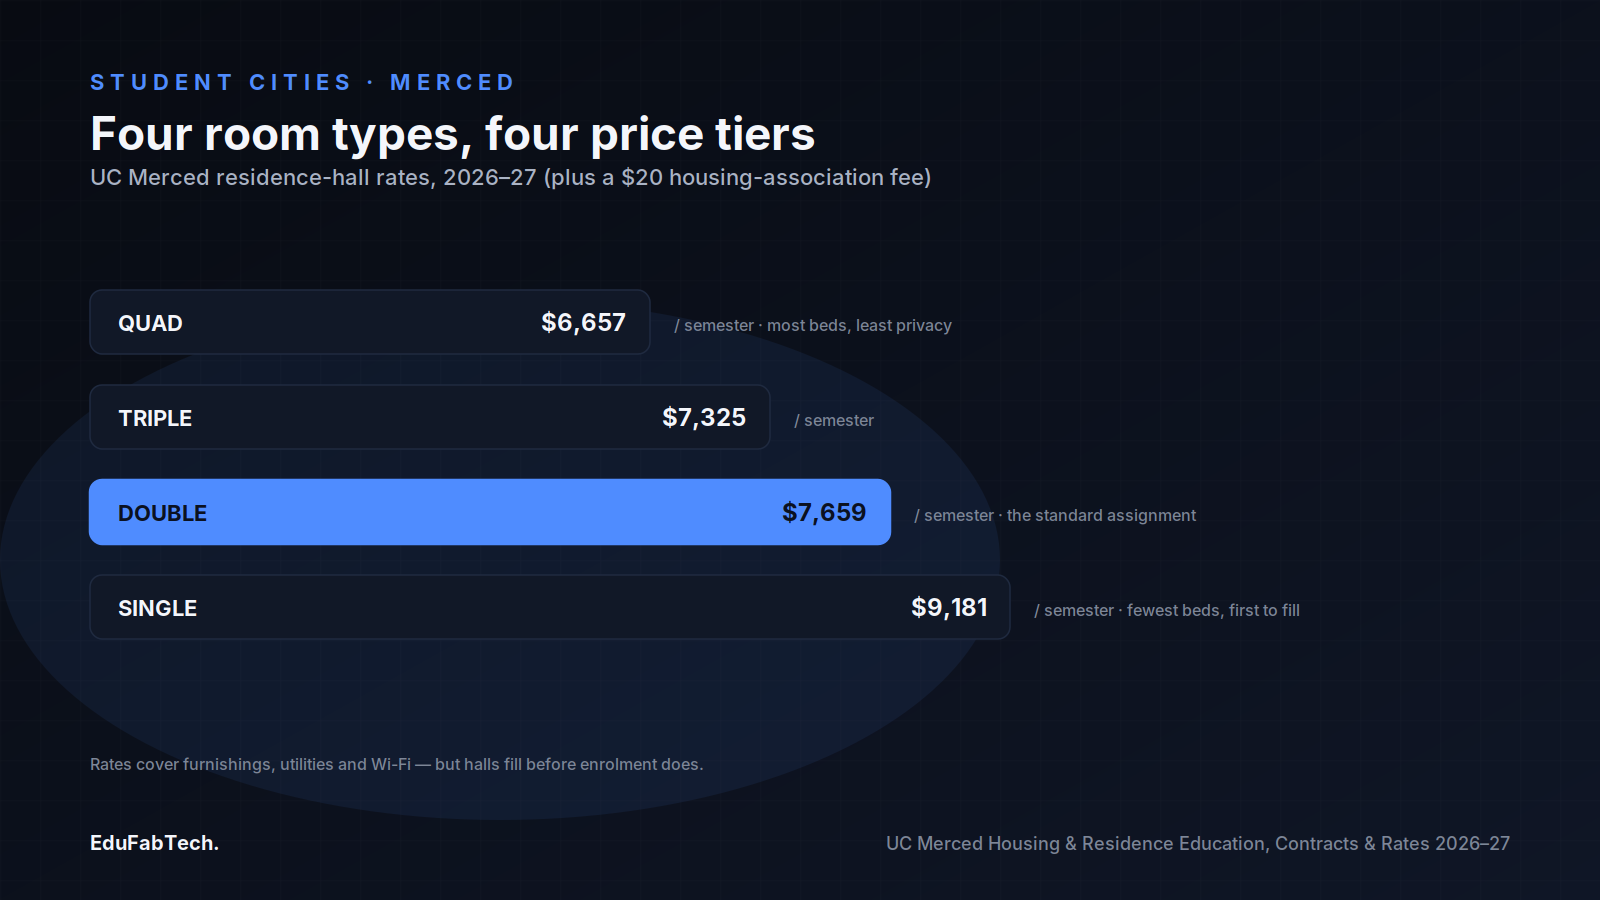Click the '/ semester' label beside TRIPLE
This screenshot has width=1600, height=900.
834,420
